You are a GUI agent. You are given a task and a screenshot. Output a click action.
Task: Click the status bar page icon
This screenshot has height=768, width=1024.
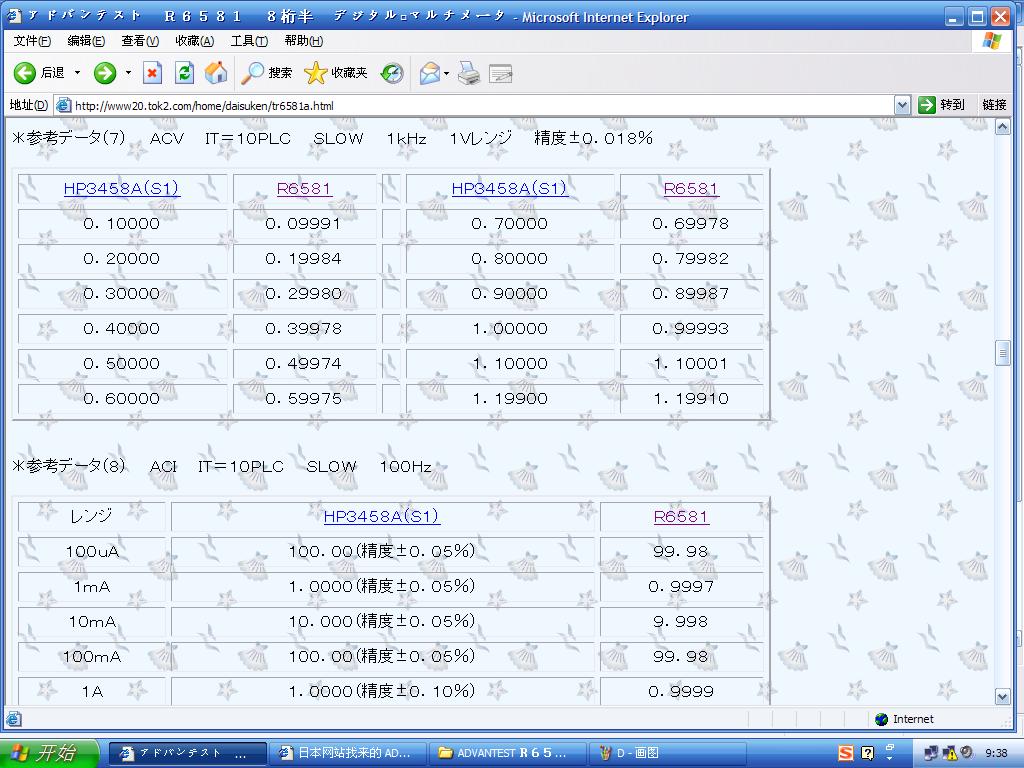(14, 719)
